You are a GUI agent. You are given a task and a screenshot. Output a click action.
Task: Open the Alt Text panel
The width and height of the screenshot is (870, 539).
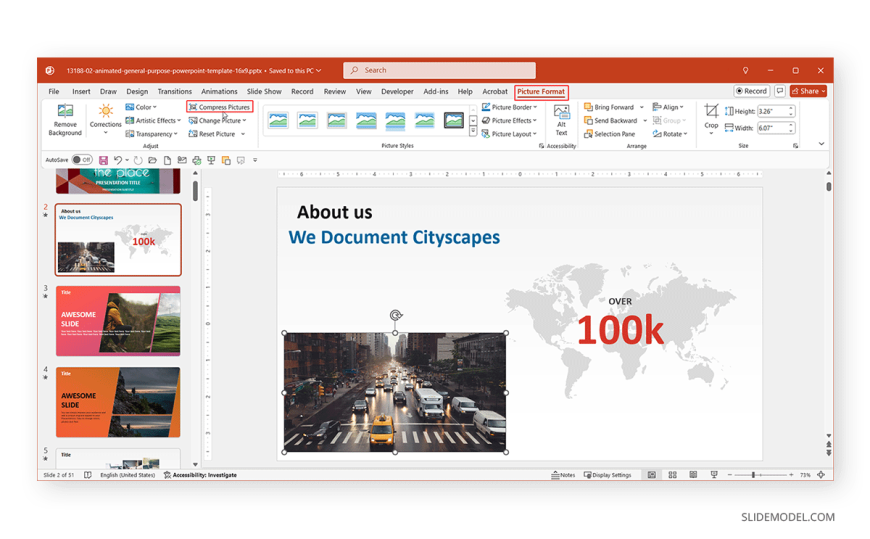561,120
